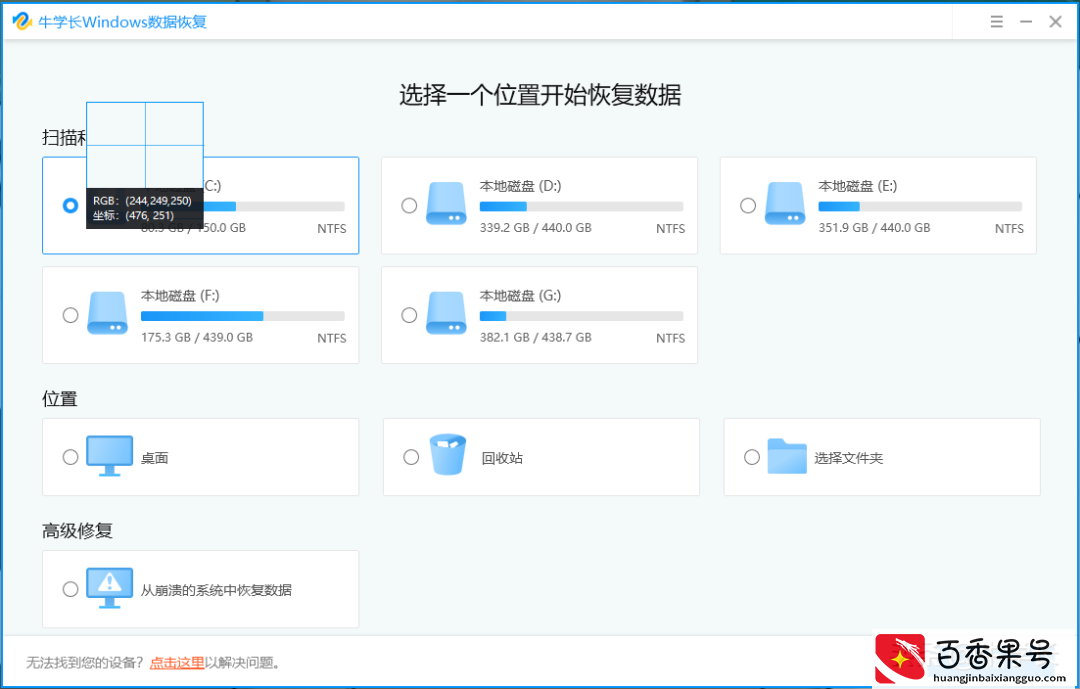Viewport: 1080px width, 689px height.
Task: Select the local disk (G:) radio button
Action: [409, 315]
